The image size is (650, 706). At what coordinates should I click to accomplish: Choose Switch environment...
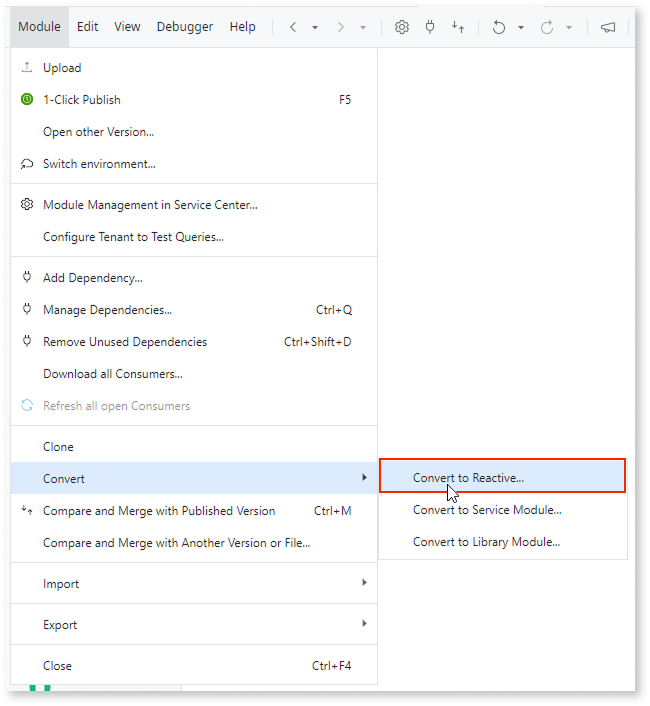[x=194, y=164]
